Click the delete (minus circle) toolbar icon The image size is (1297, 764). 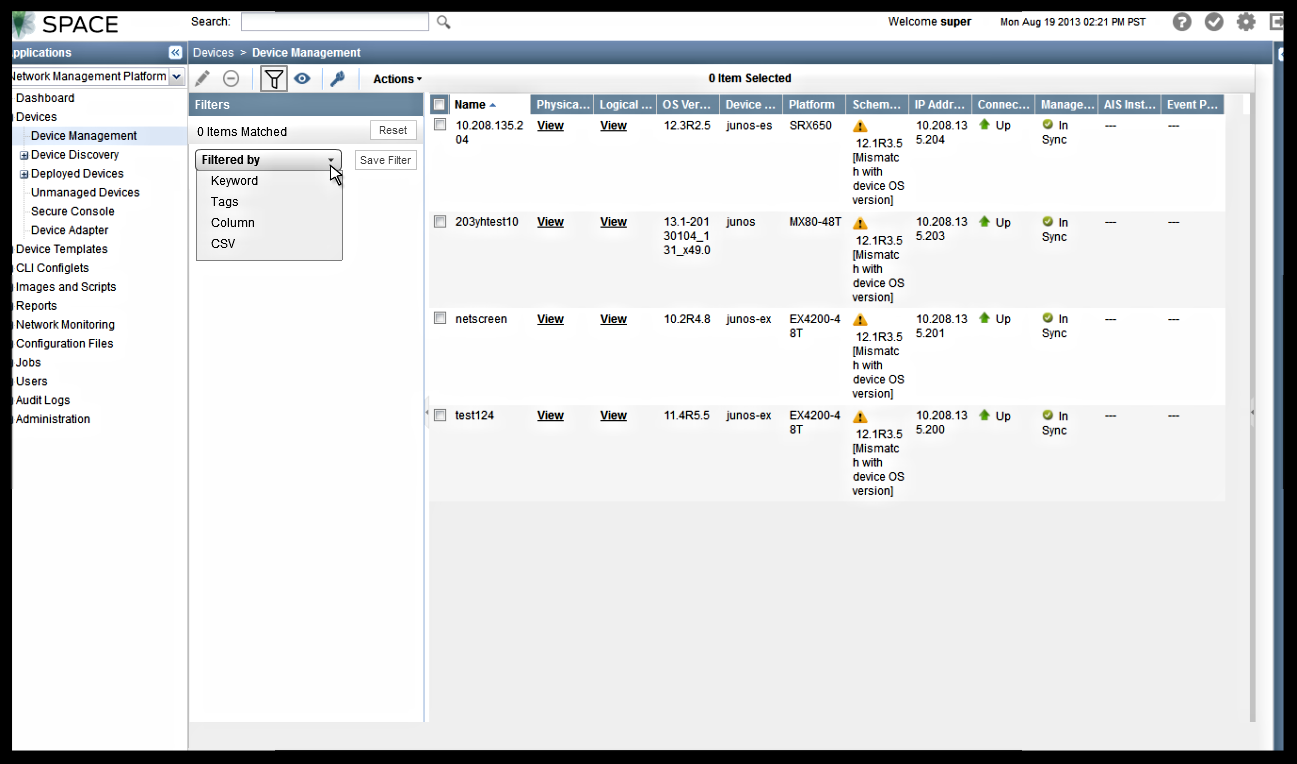pos(231,78)
